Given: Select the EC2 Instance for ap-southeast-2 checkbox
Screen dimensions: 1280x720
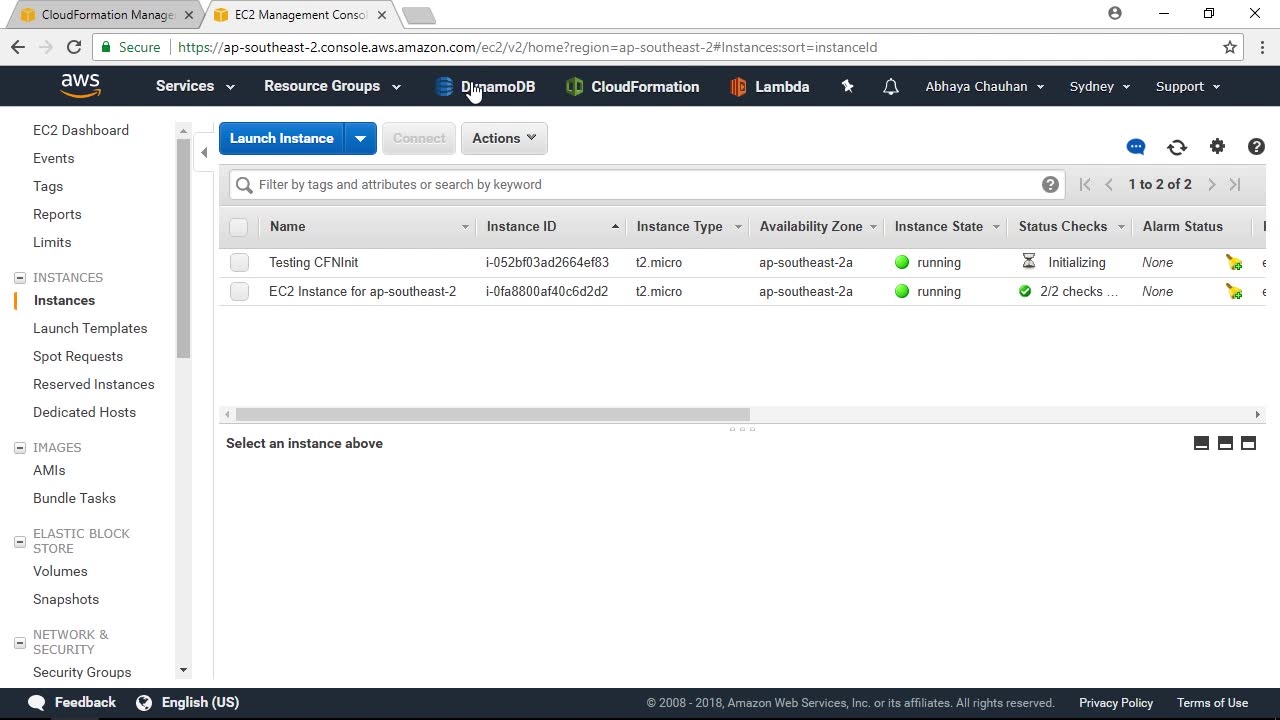Looking at the screenshot, I should [x=239, y=291].
